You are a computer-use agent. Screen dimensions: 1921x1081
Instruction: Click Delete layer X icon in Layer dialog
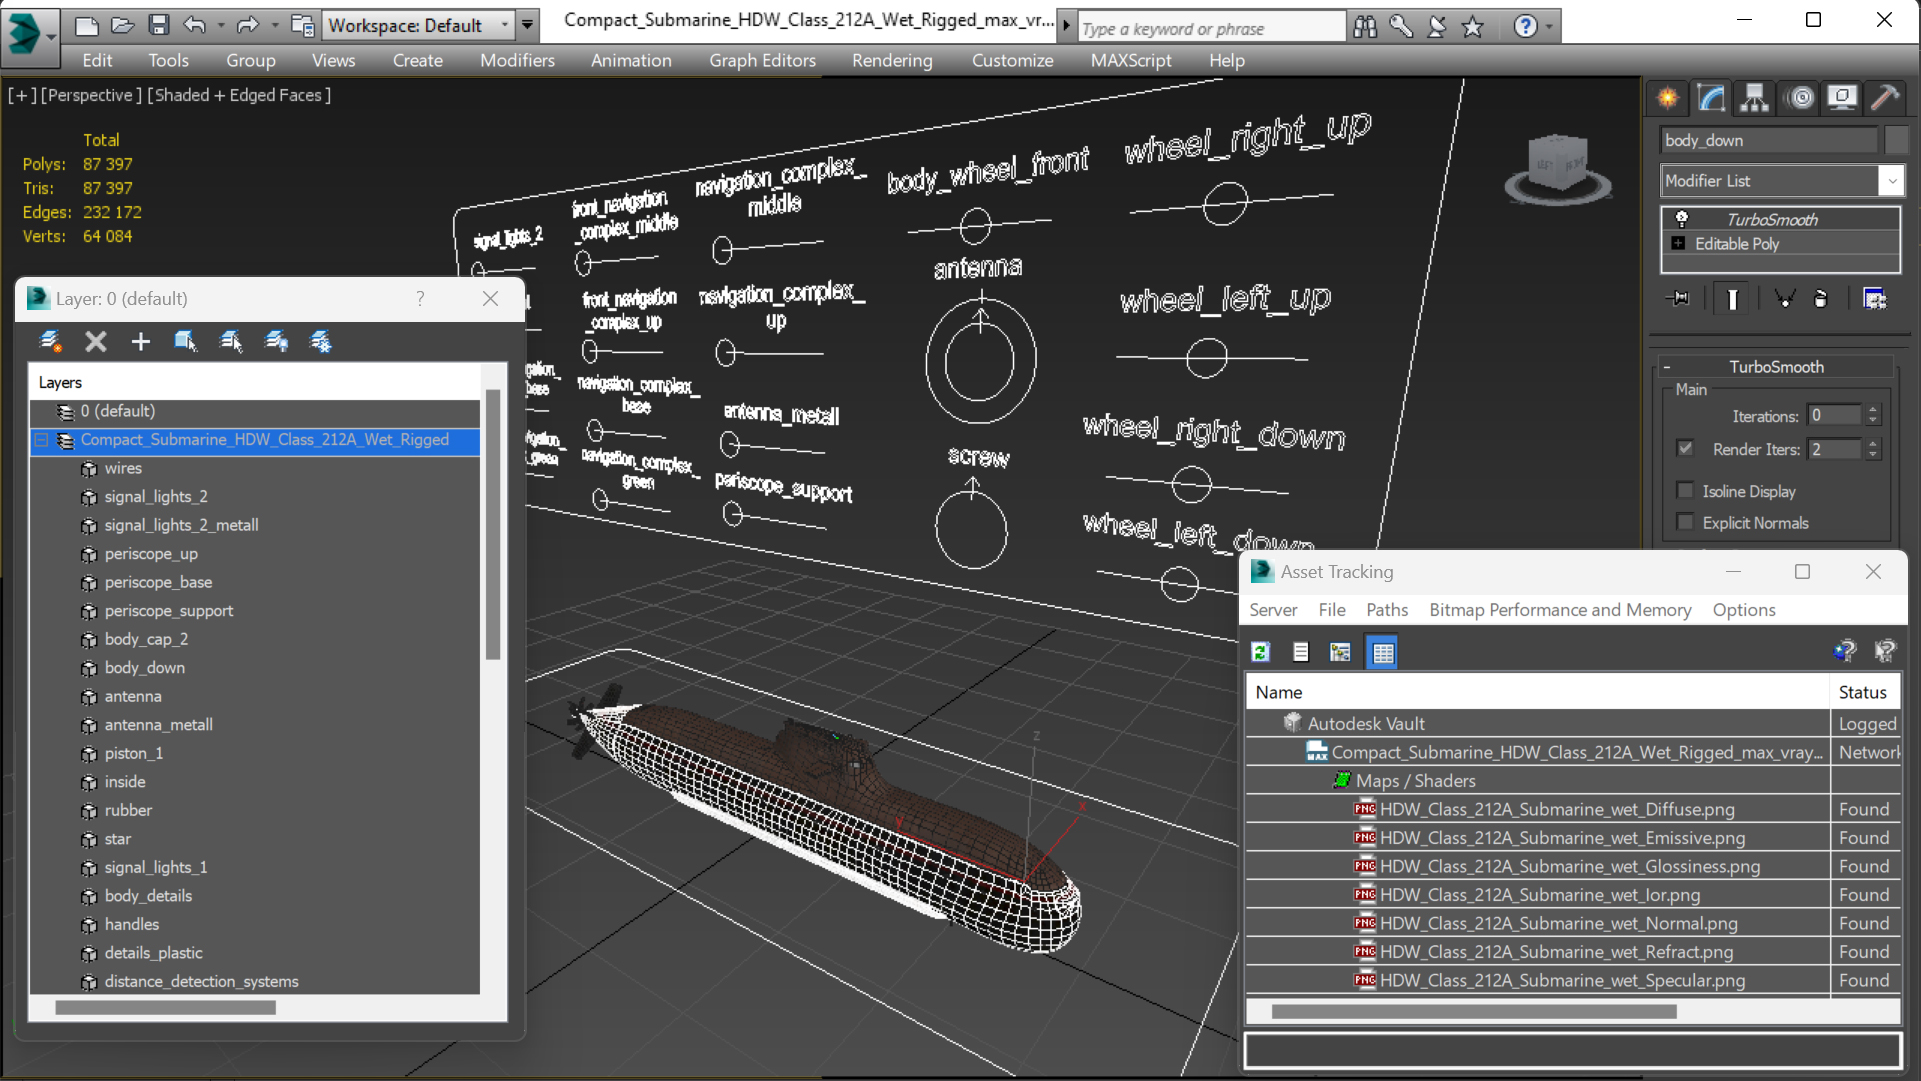[95, 342]
